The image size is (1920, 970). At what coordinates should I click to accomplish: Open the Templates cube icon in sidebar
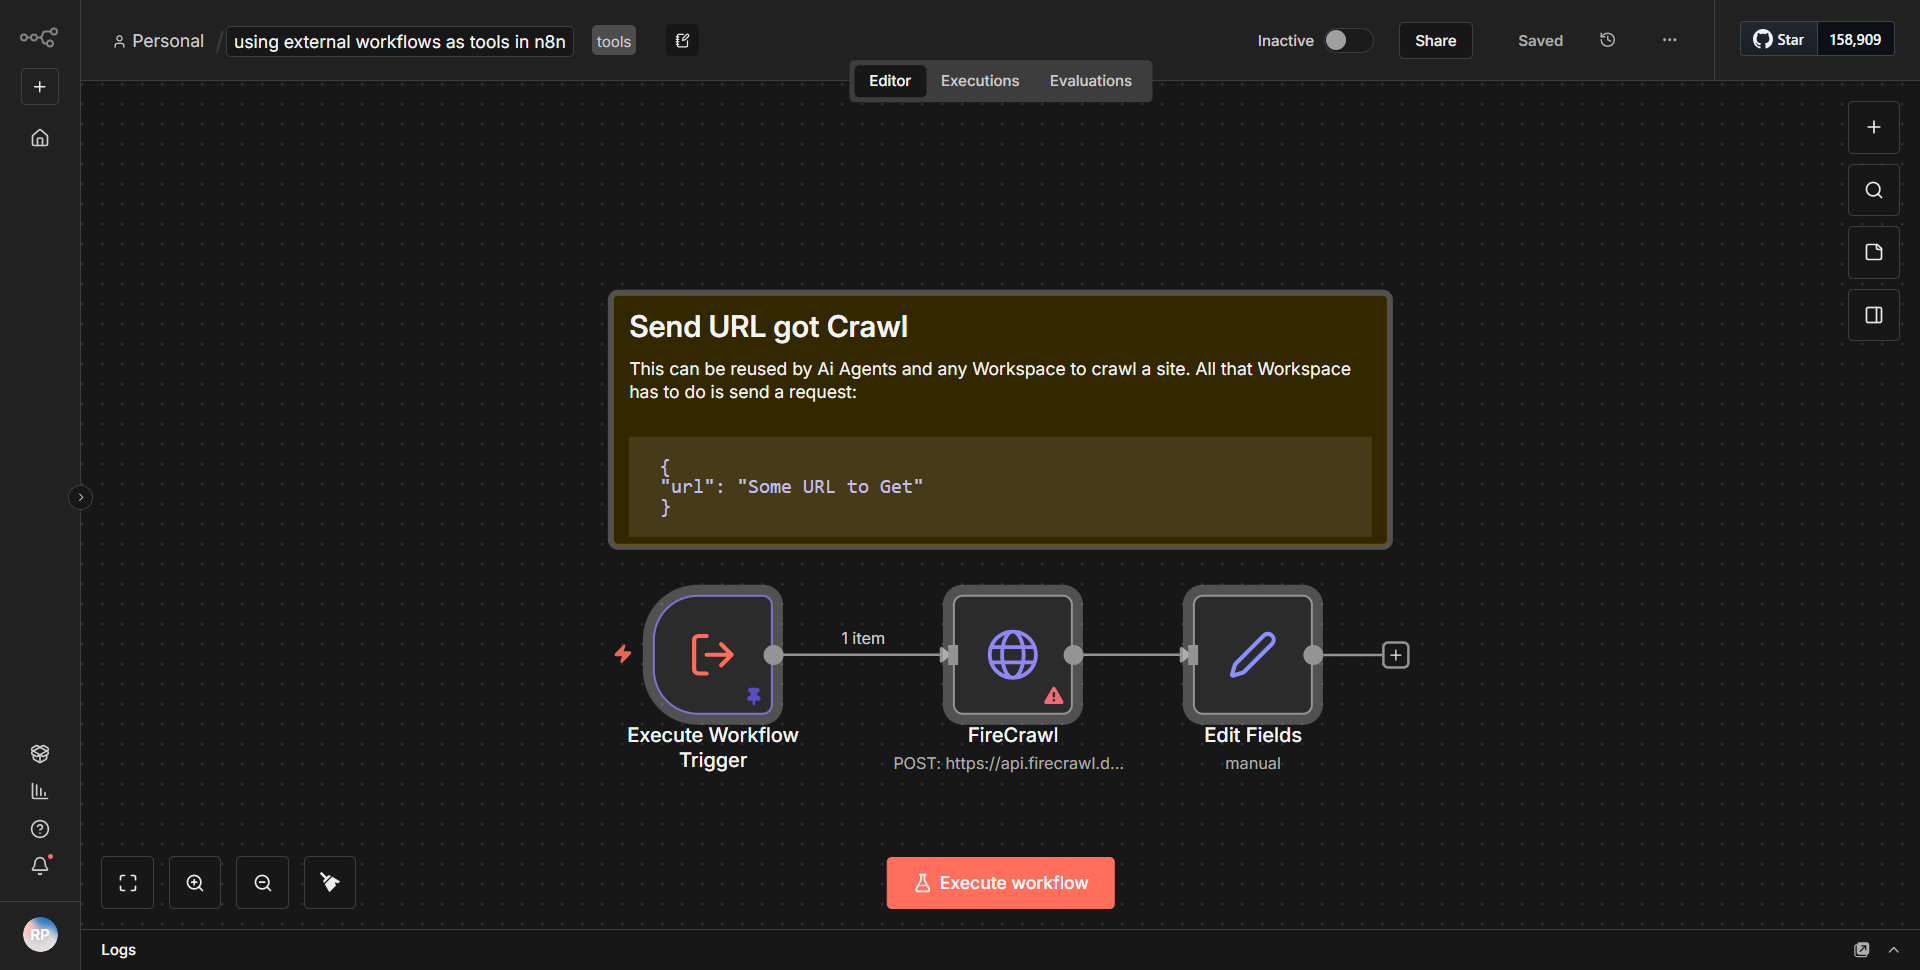tap(40, 753)
